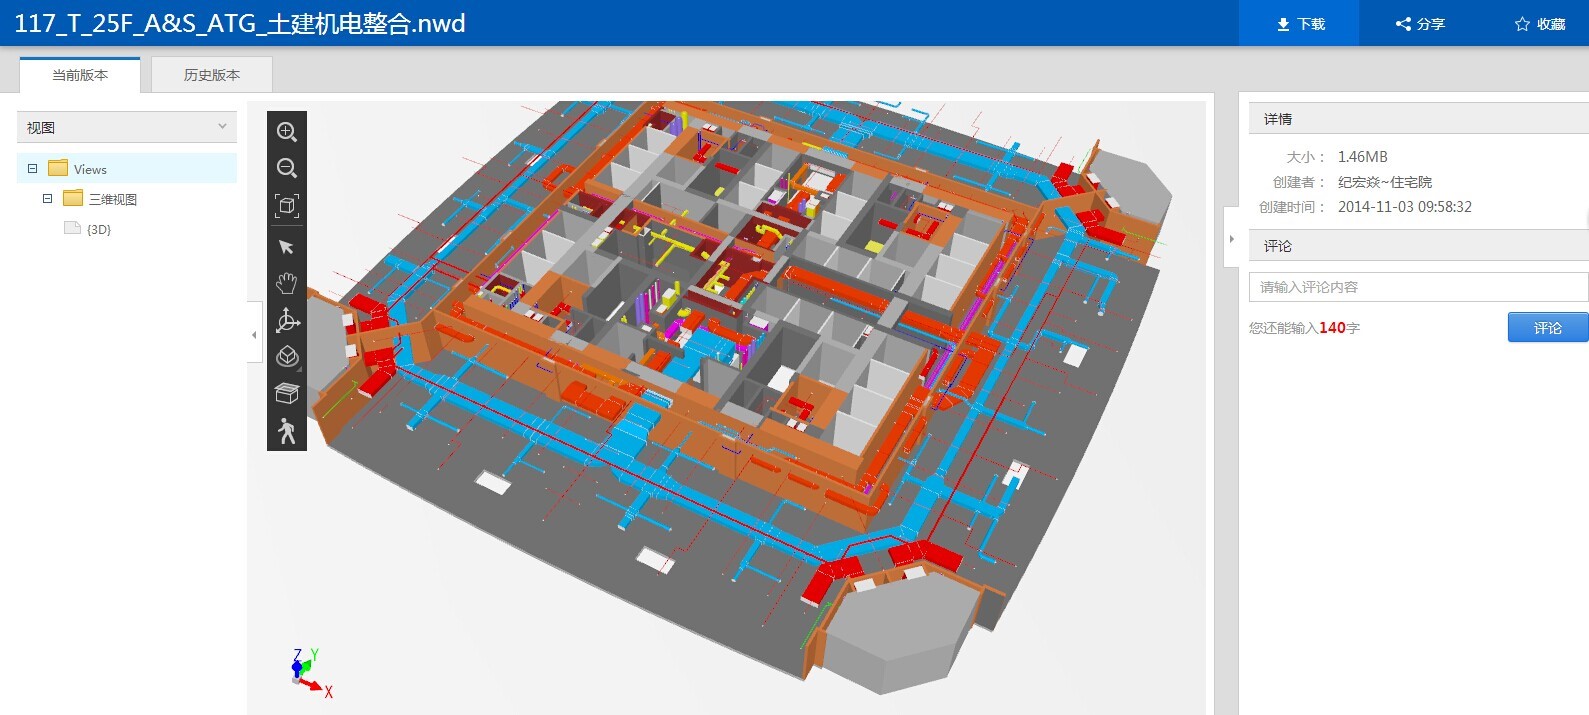
Task: Enable the walking person navigation mode
Action: pyautogui.click(x=287, y=431)
